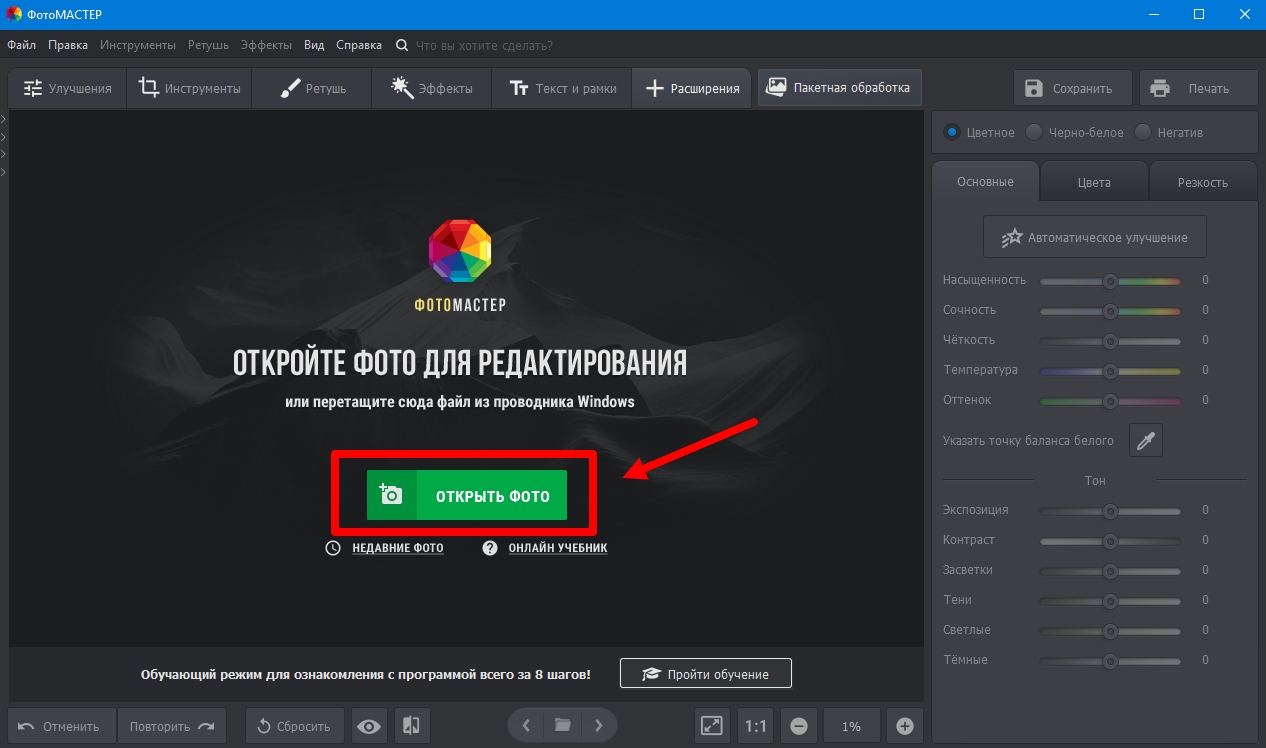This screenshot has height=748, width=1266.
Task: Select Черно-белое color mode
Action: pyautogui.click(x=1075, y=132)
